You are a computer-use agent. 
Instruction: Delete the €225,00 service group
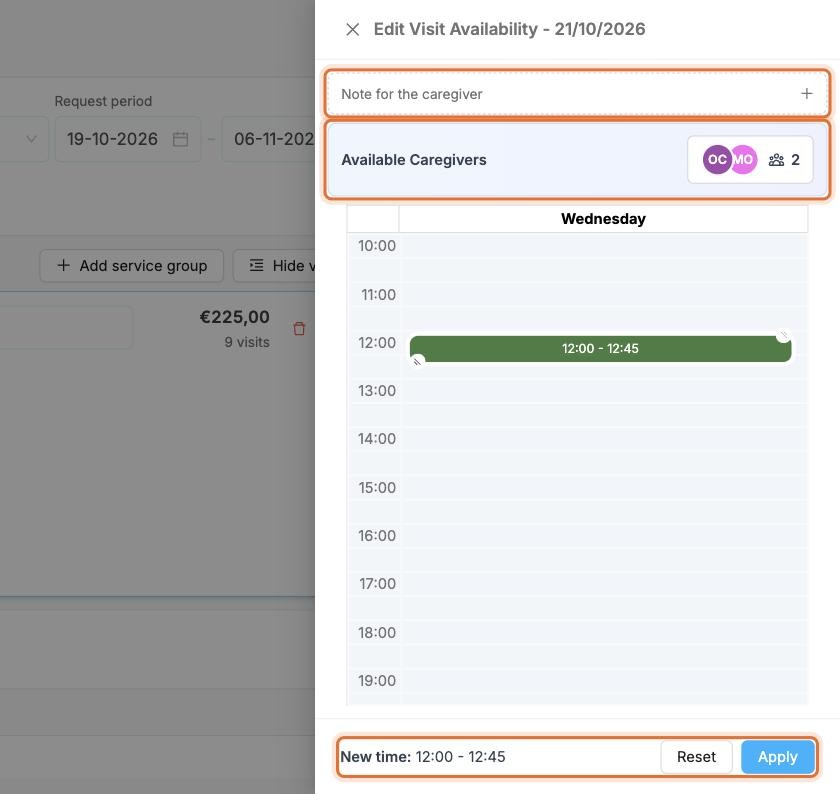299,328
